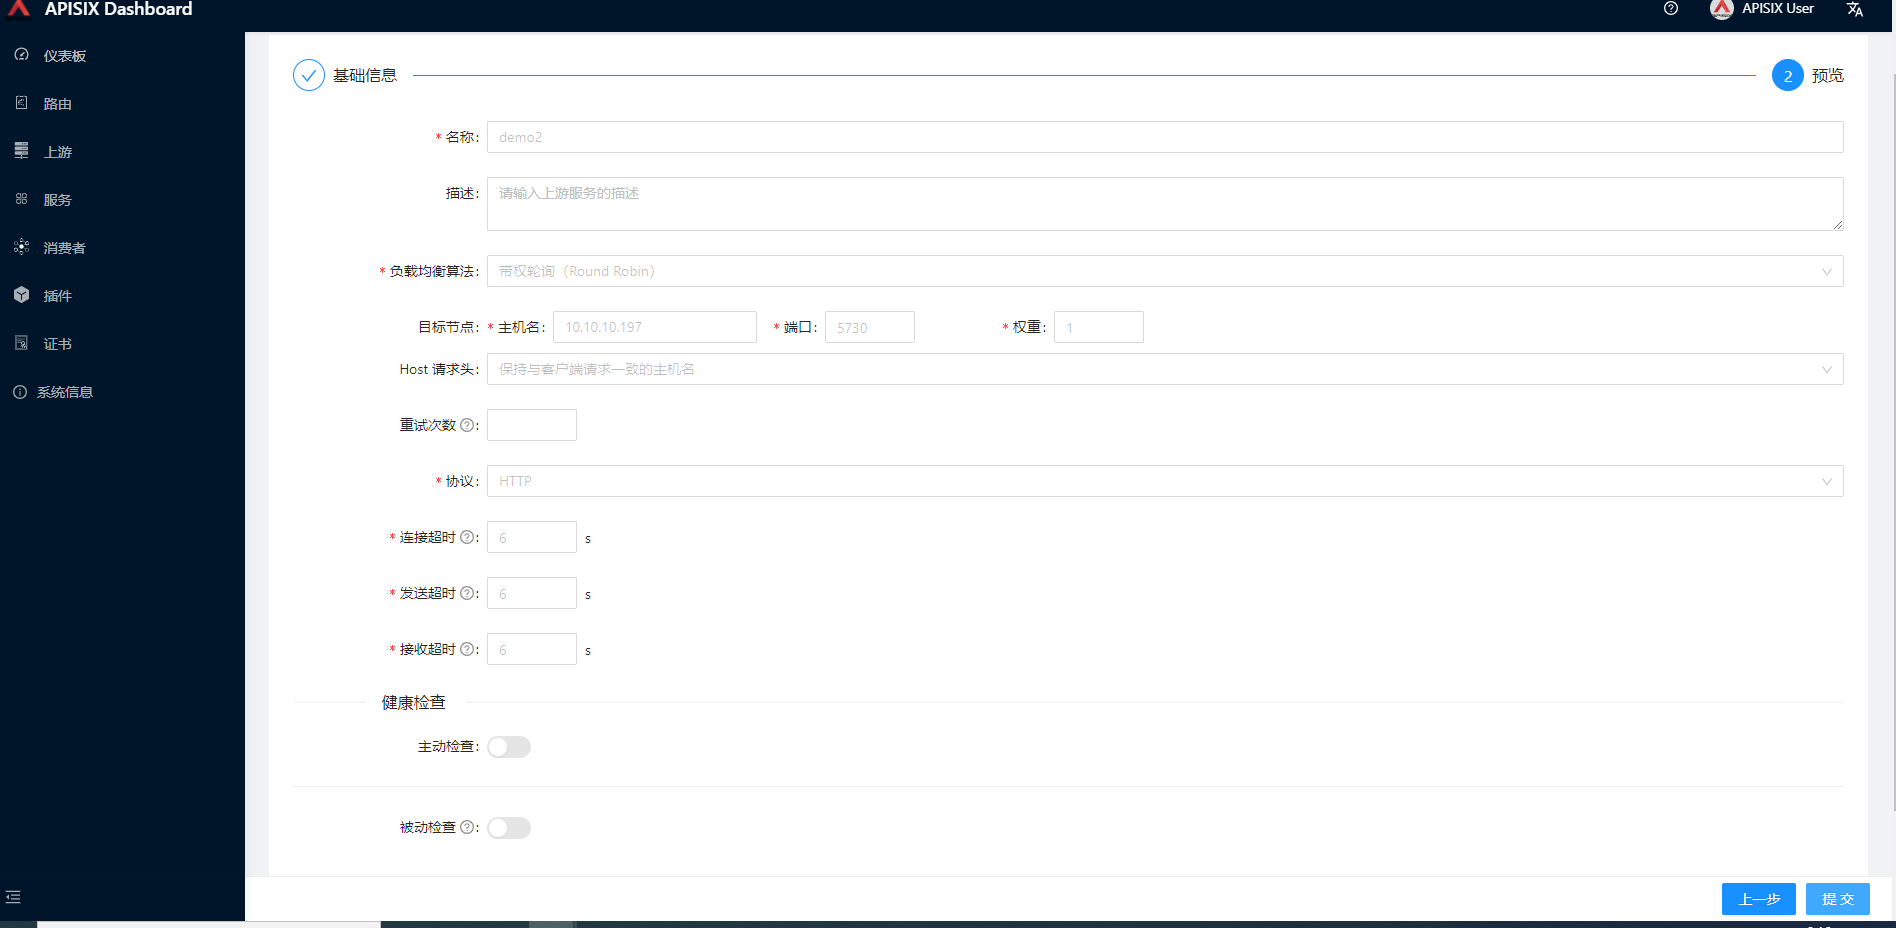Click help icon beside 重试次数
This screenshot has height=928, width=1896.
[x=467, y=425]
